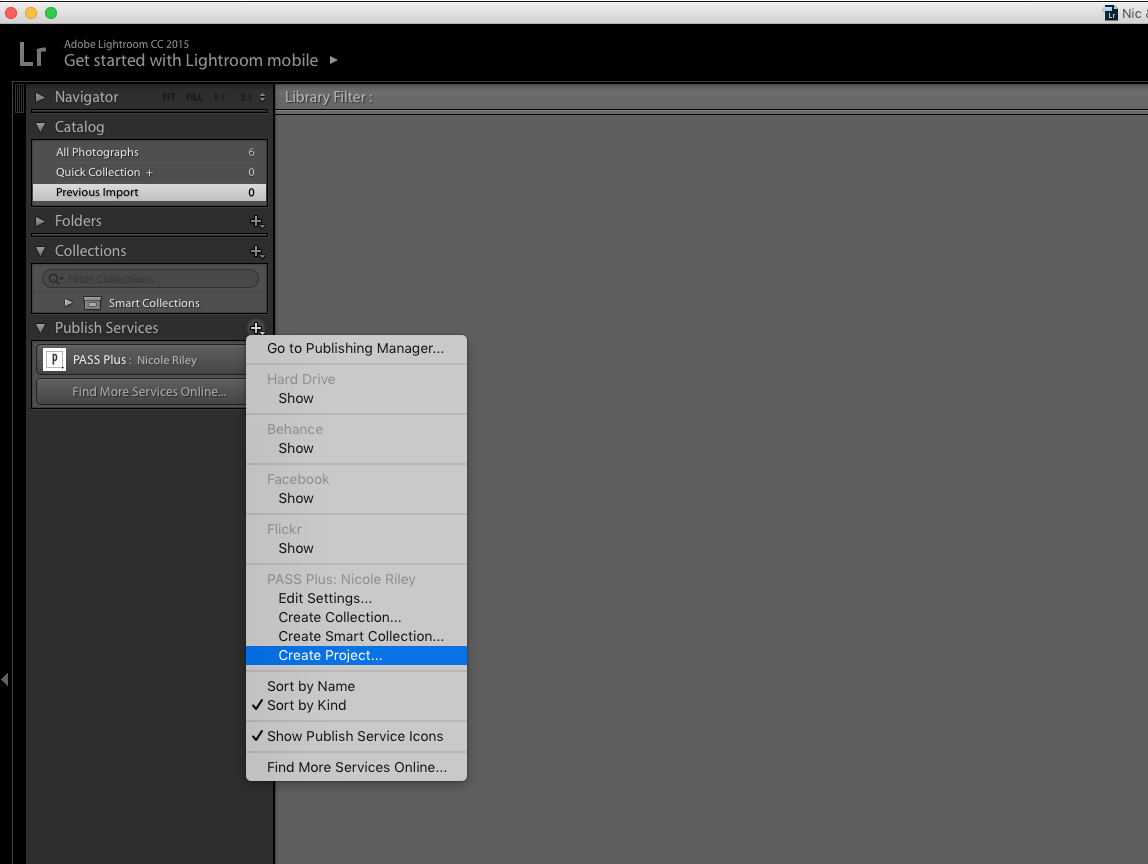Viewport: 1148px width, 864px height.
Task: Add to Quick Collection plus marker
Action: (149, 173)
